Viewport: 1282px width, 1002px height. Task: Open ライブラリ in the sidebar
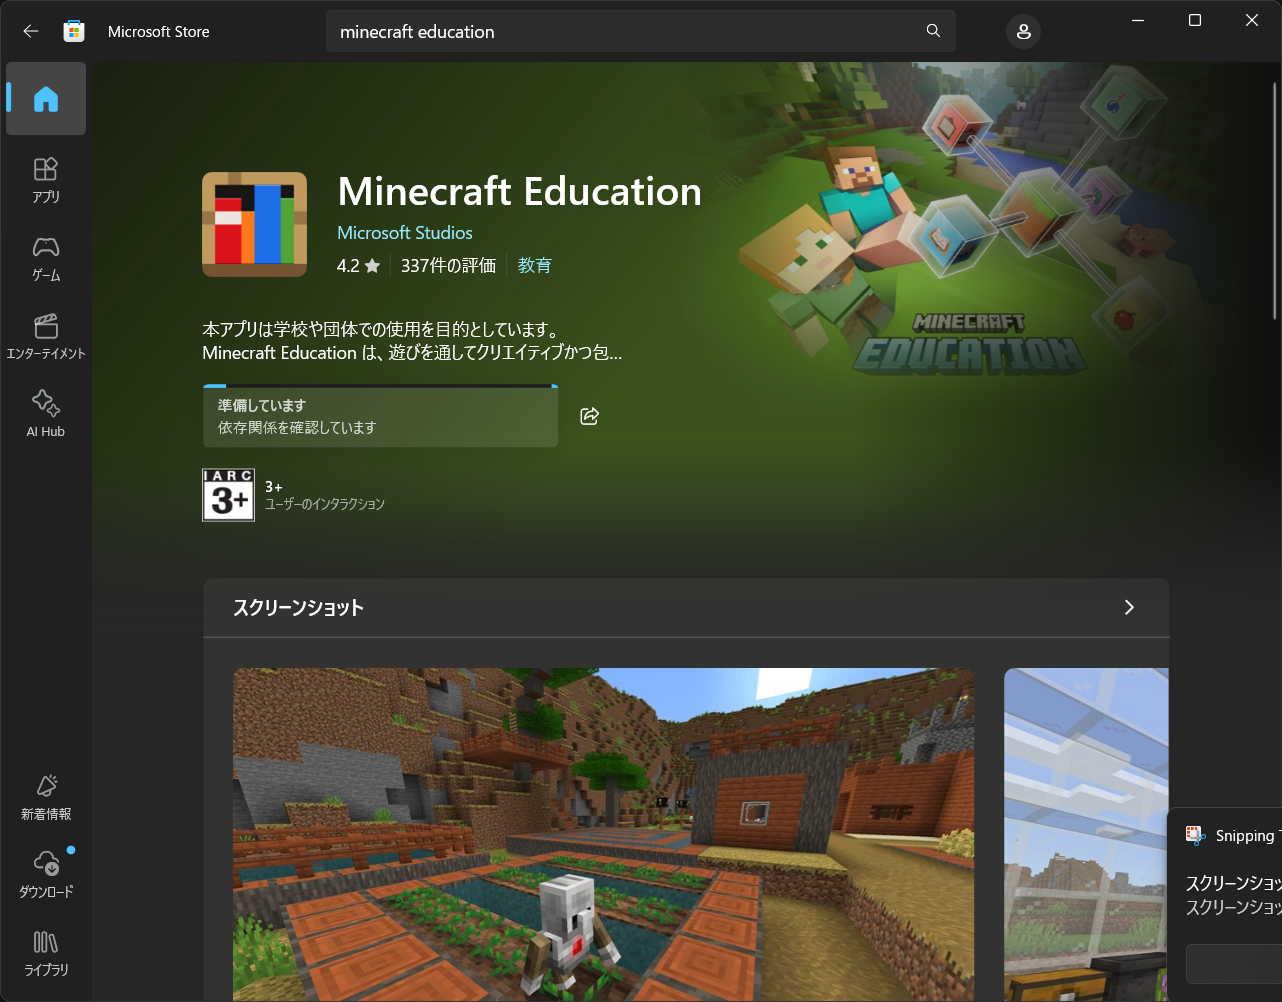click(46, 953)
